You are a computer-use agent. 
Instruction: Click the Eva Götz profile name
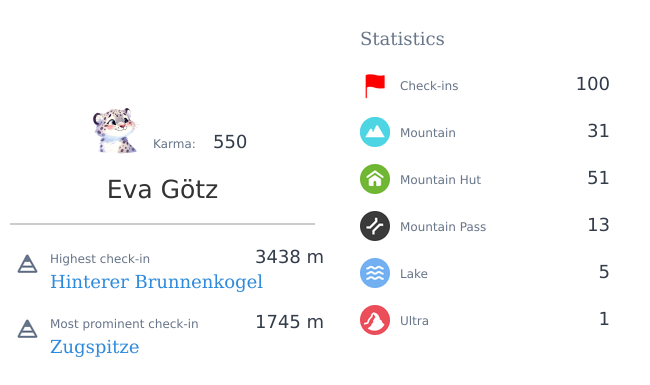pos(162,189)
